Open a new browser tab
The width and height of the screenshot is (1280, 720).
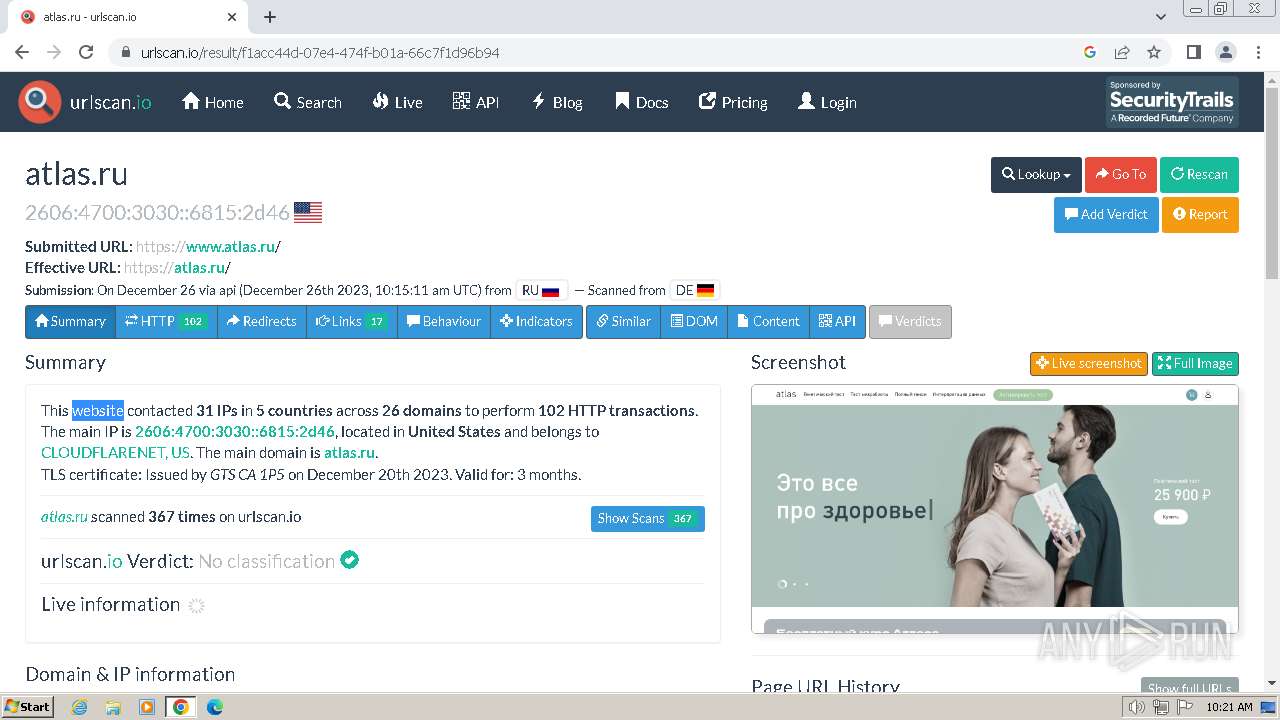pyautogui.click(x=270, y=17)
